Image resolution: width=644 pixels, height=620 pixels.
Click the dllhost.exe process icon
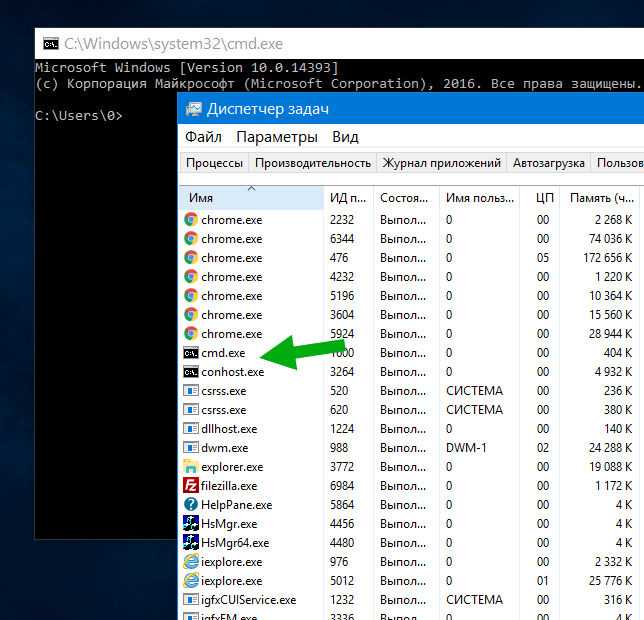tap(191, 429)
